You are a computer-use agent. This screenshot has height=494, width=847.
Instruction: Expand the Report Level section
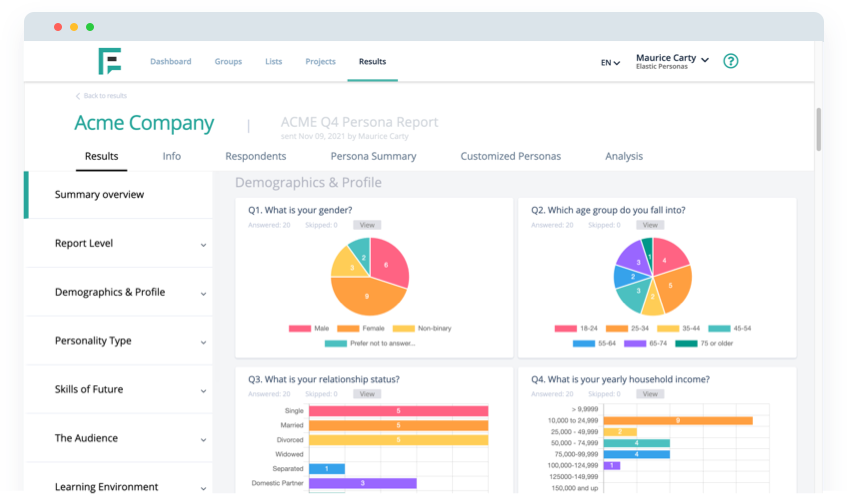119,243
